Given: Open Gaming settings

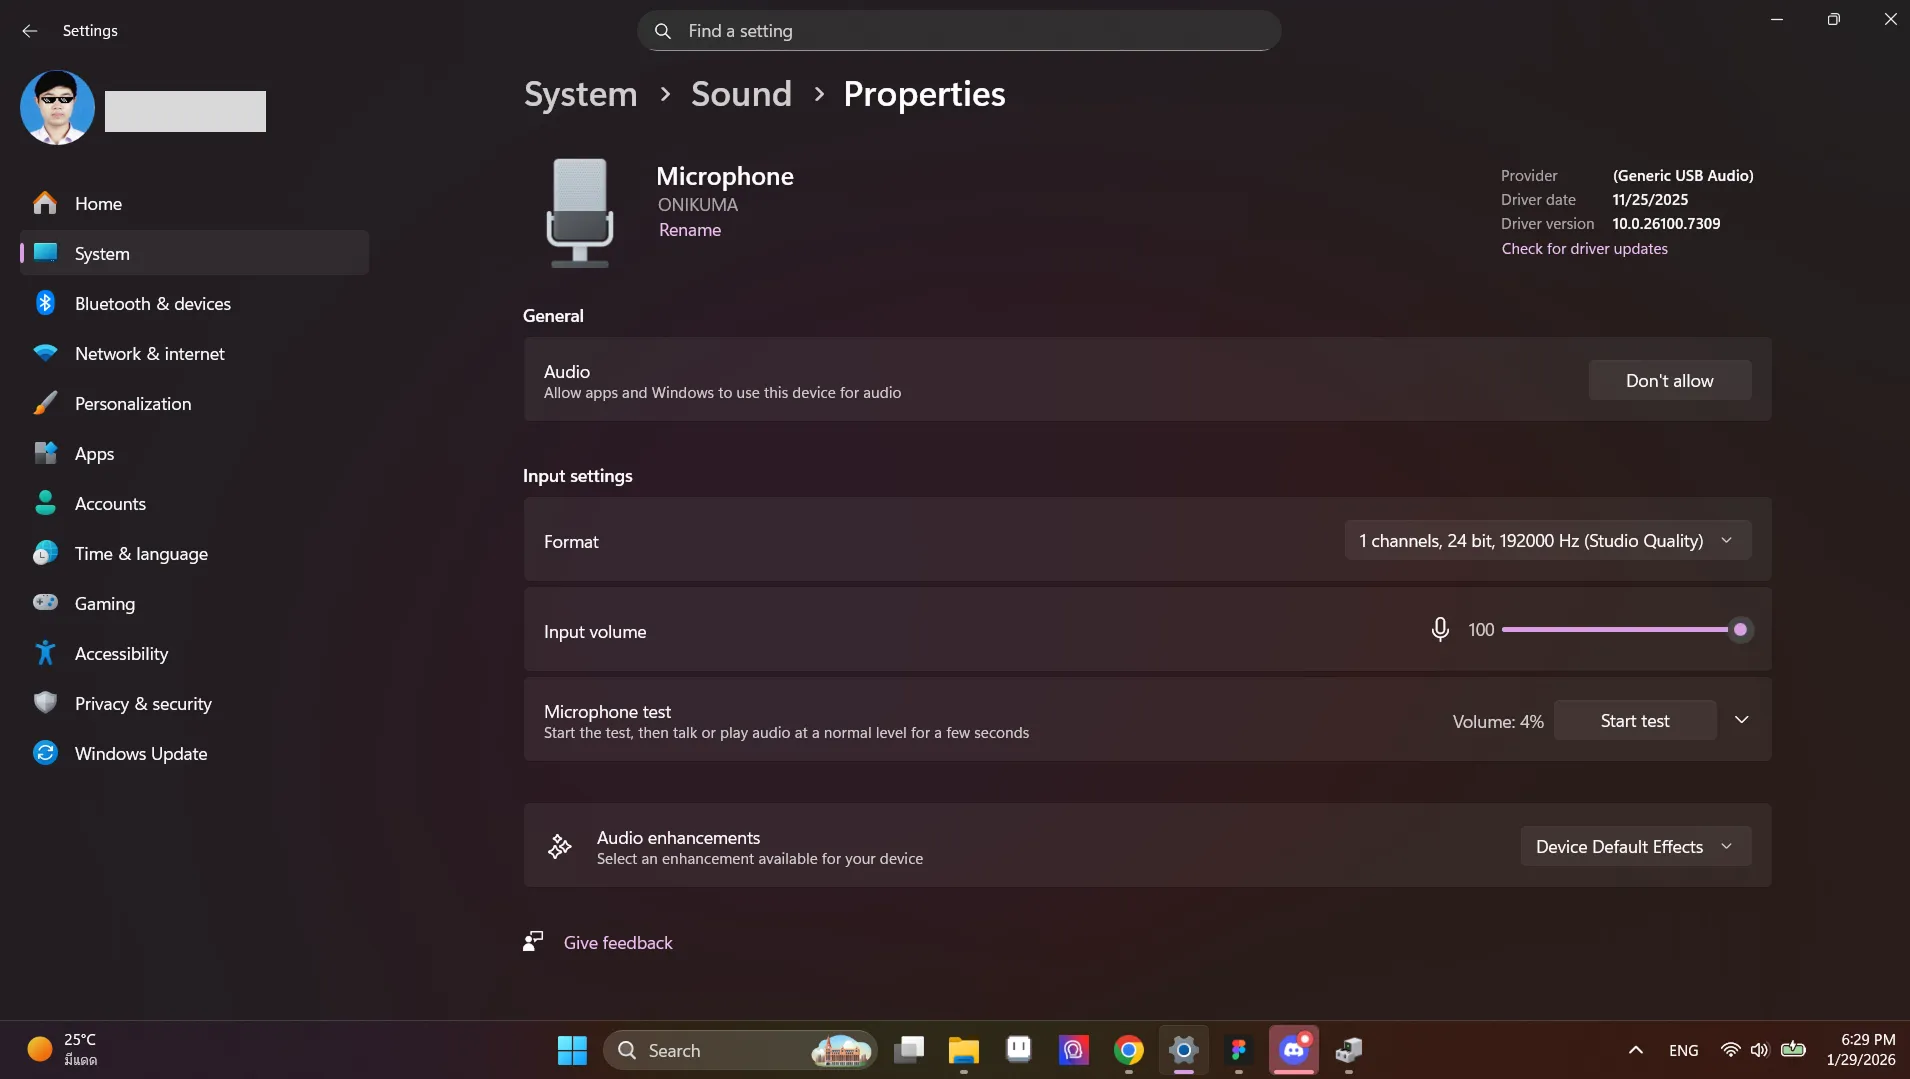Looking at the screenshot, I should tap(194, 603).
